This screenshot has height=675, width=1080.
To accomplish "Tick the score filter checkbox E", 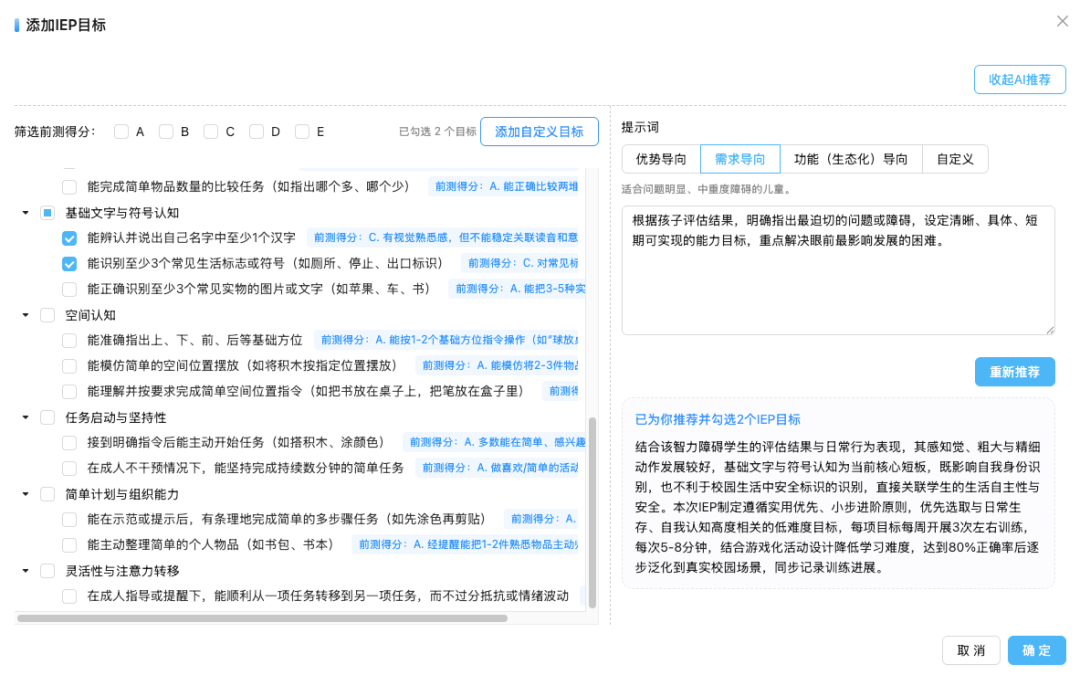I will point(302,132).
